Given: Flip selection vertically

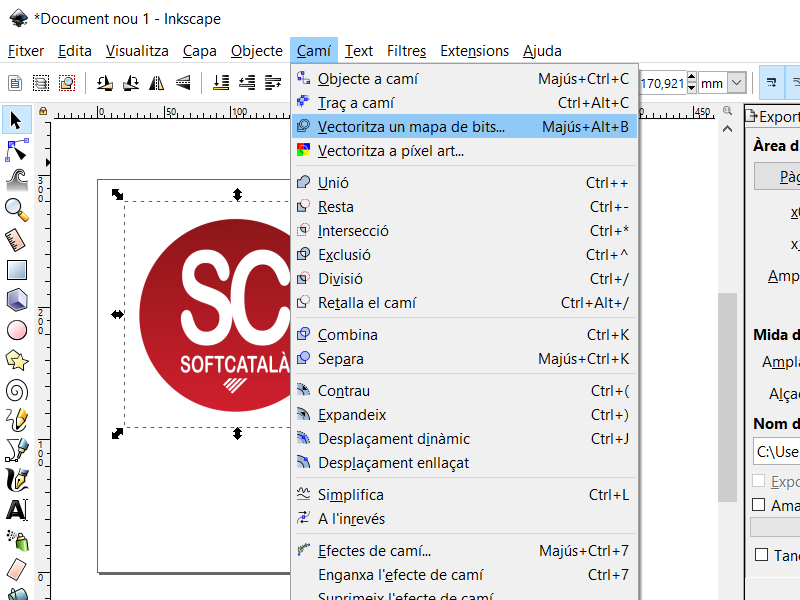Looking at the screenshot, I should [x=183, y=83].
